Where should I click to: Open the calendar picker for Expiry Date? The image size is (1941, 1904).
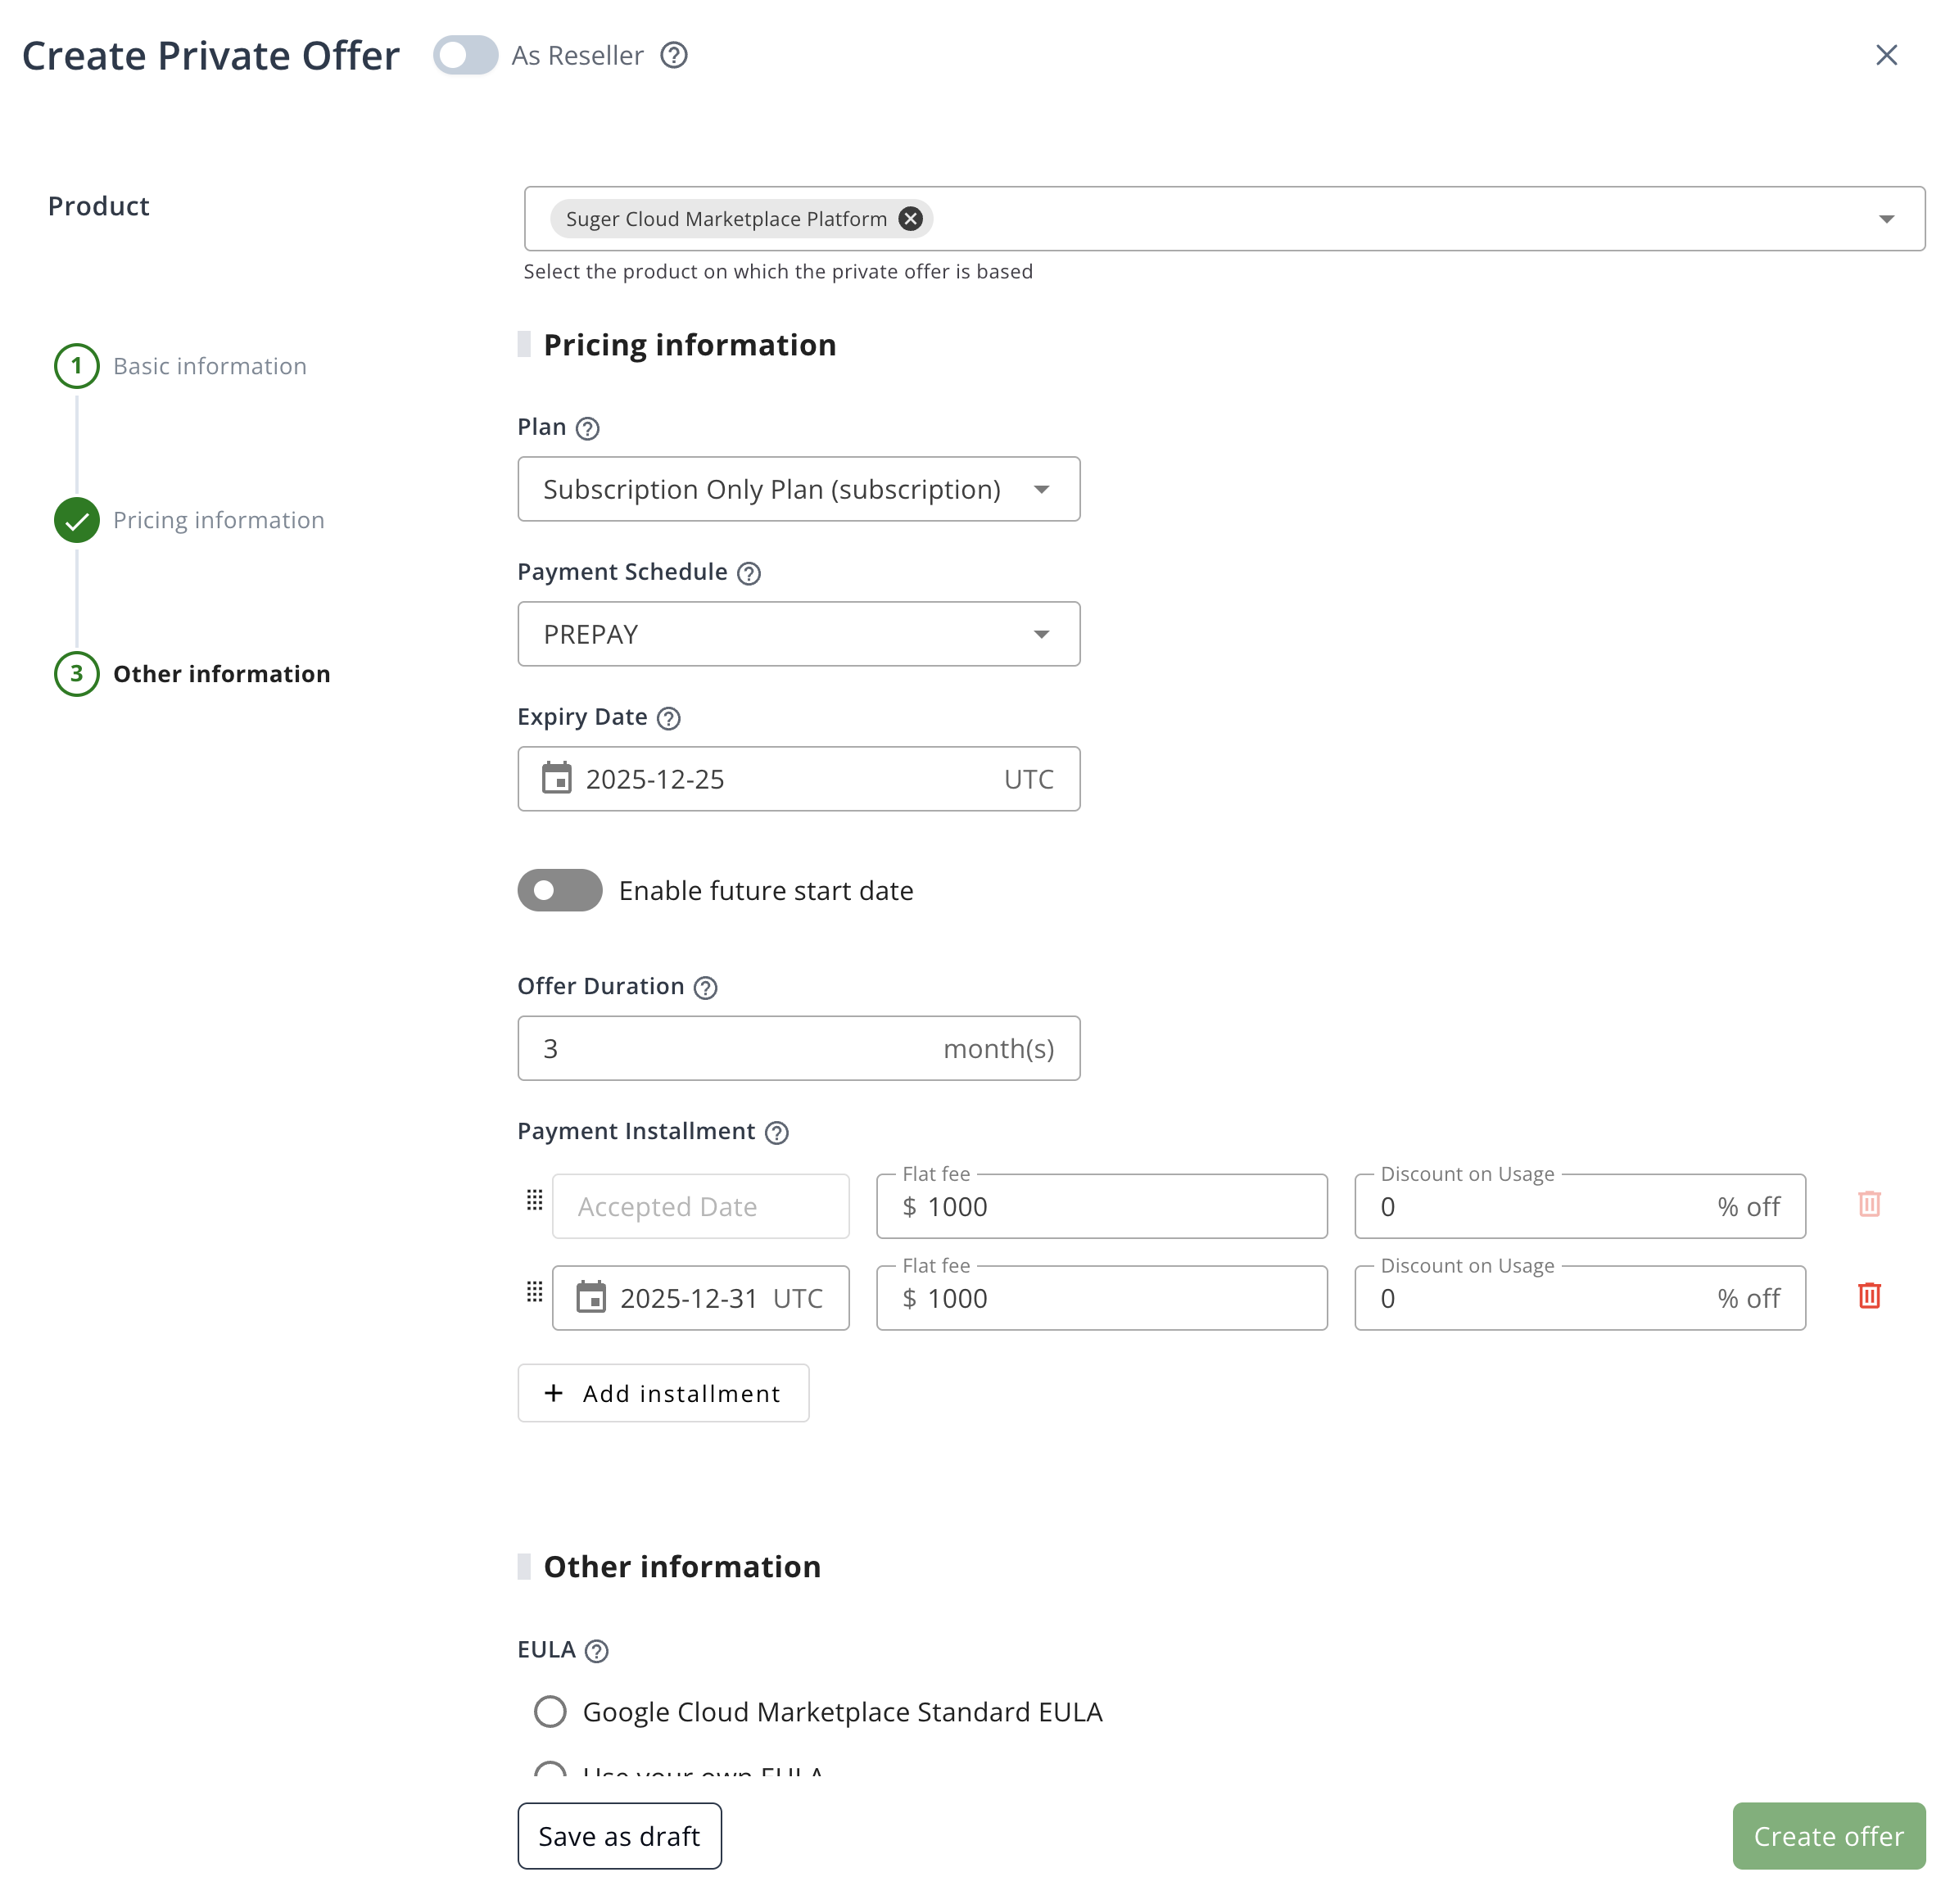557,779
